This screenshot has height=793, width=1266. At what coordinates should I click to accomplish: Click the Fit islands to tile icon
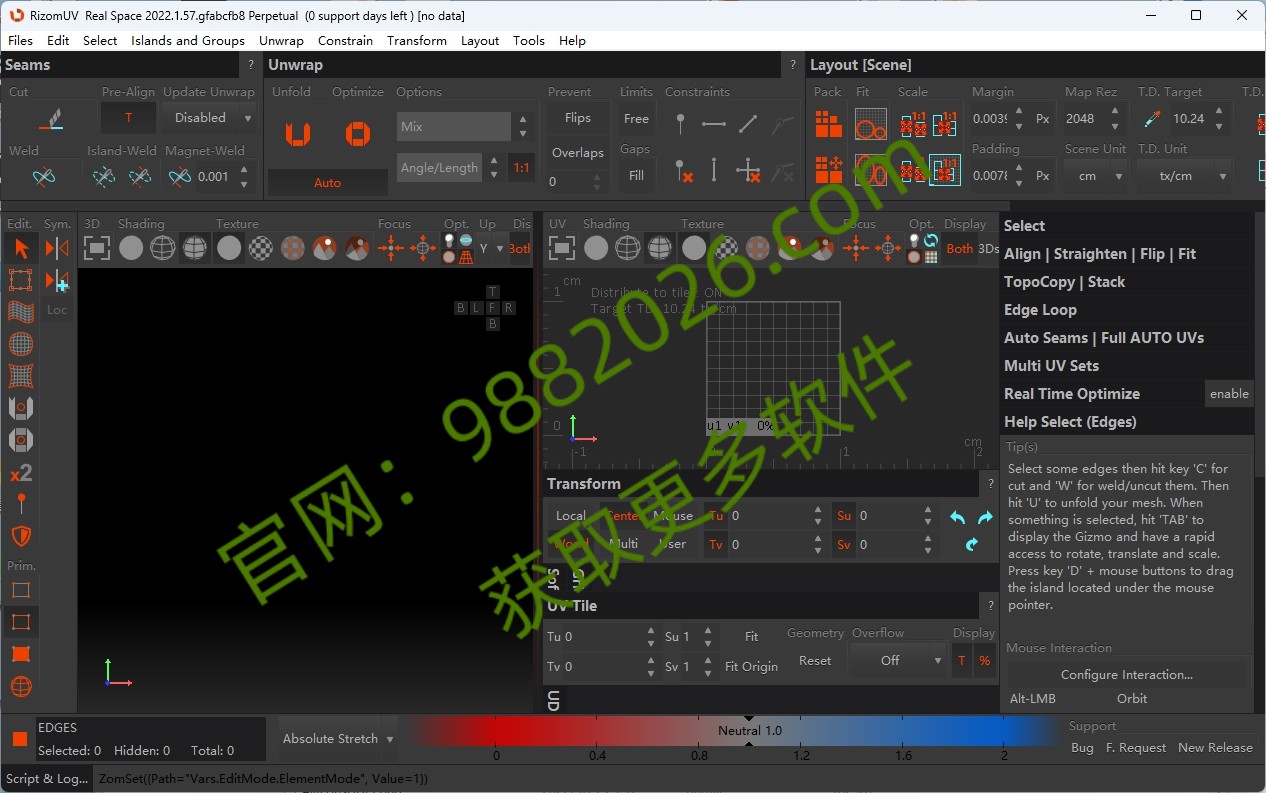tap(871, 124)
